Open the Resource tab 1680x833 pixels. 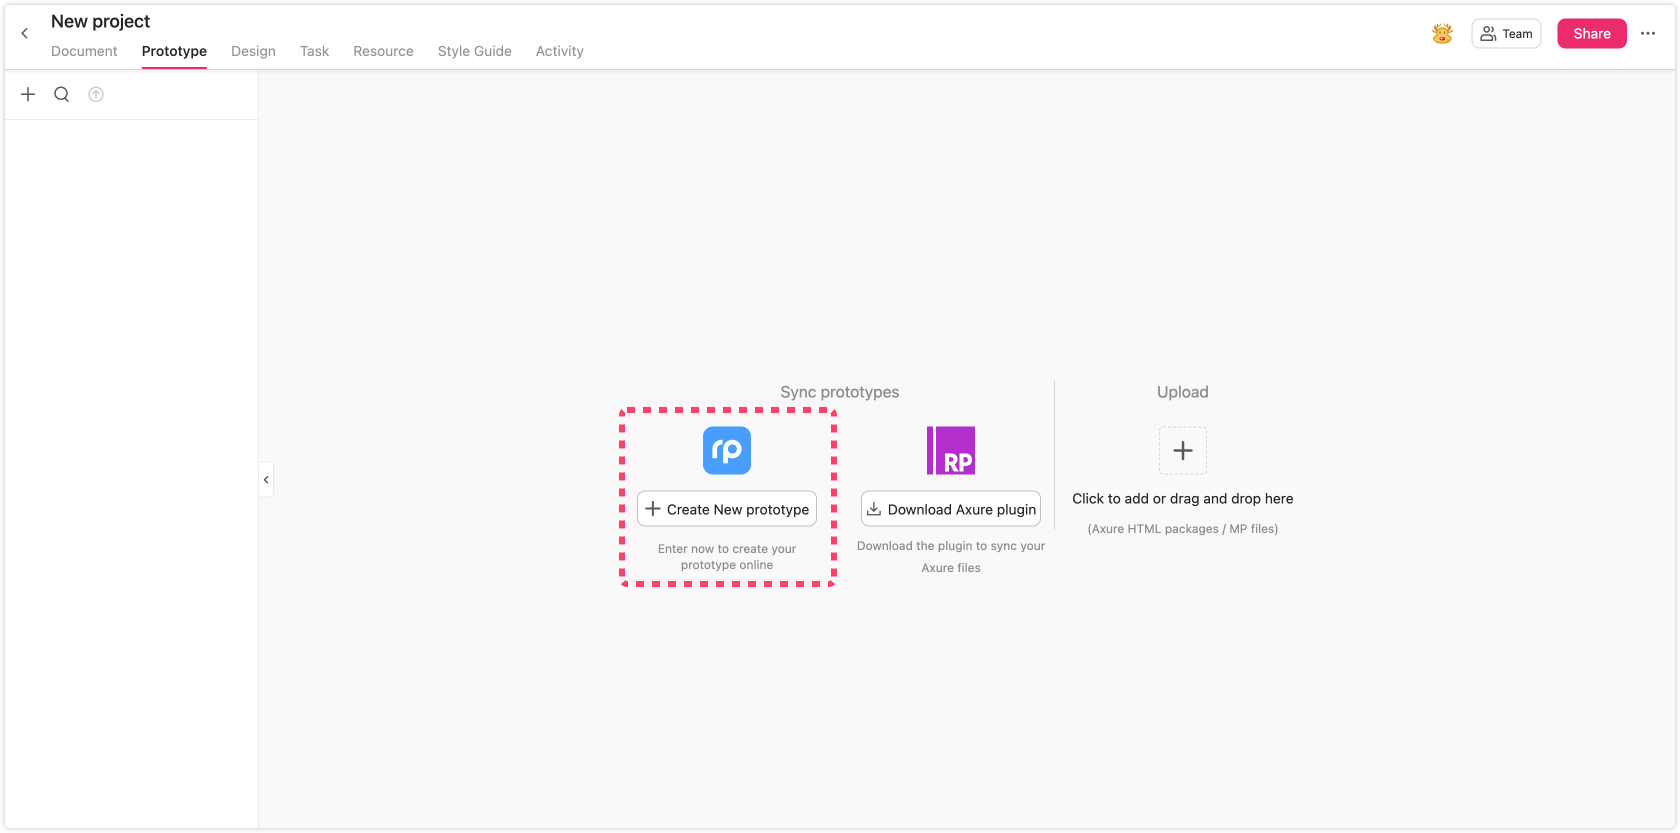coord(383,51)
